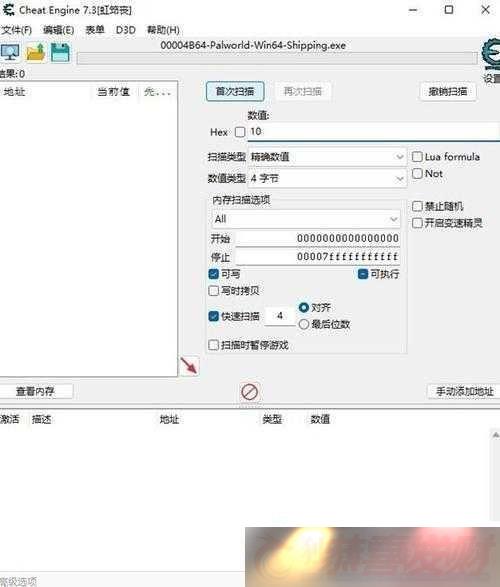
Task: Click the 数值 value input field
Action: [374, 132]
